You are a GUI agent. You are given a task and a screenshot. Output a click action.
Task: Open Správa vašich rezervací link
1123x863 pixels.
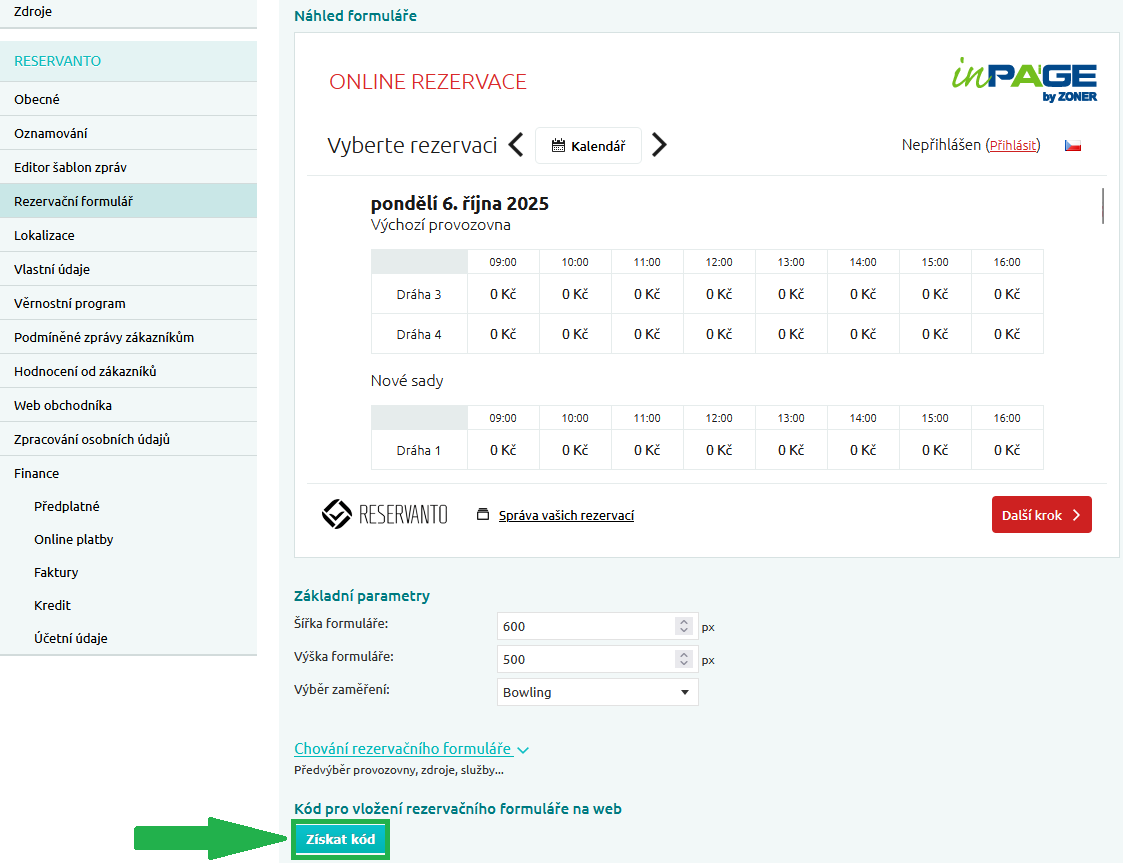[566, 516]
